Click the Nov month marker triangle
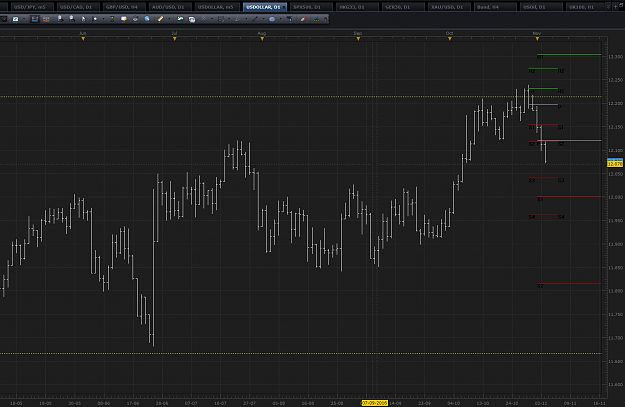 pos(537,39)
